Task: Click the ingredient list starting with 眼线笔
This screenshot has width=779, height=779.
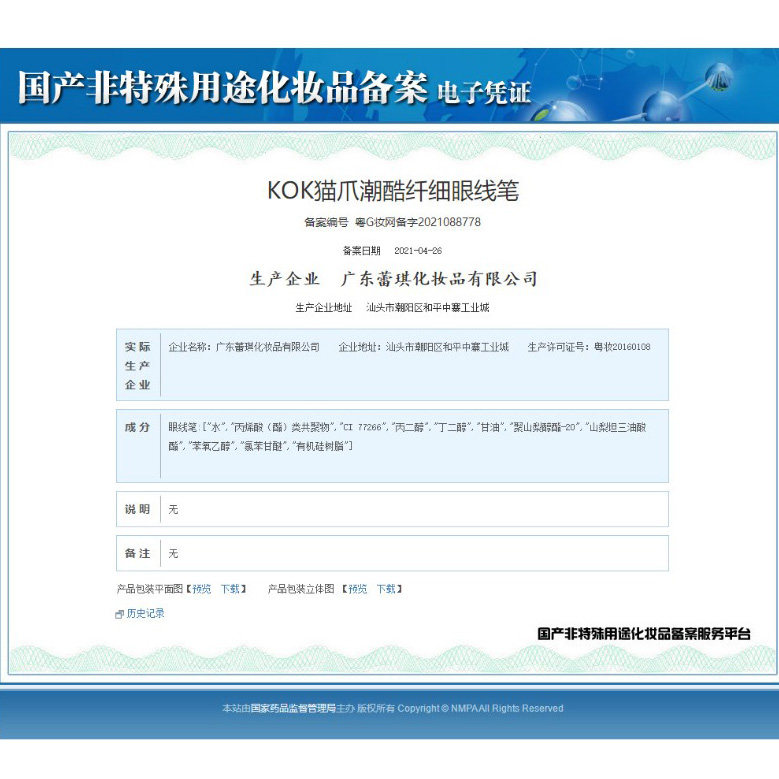Action: (x=407, y=437)
